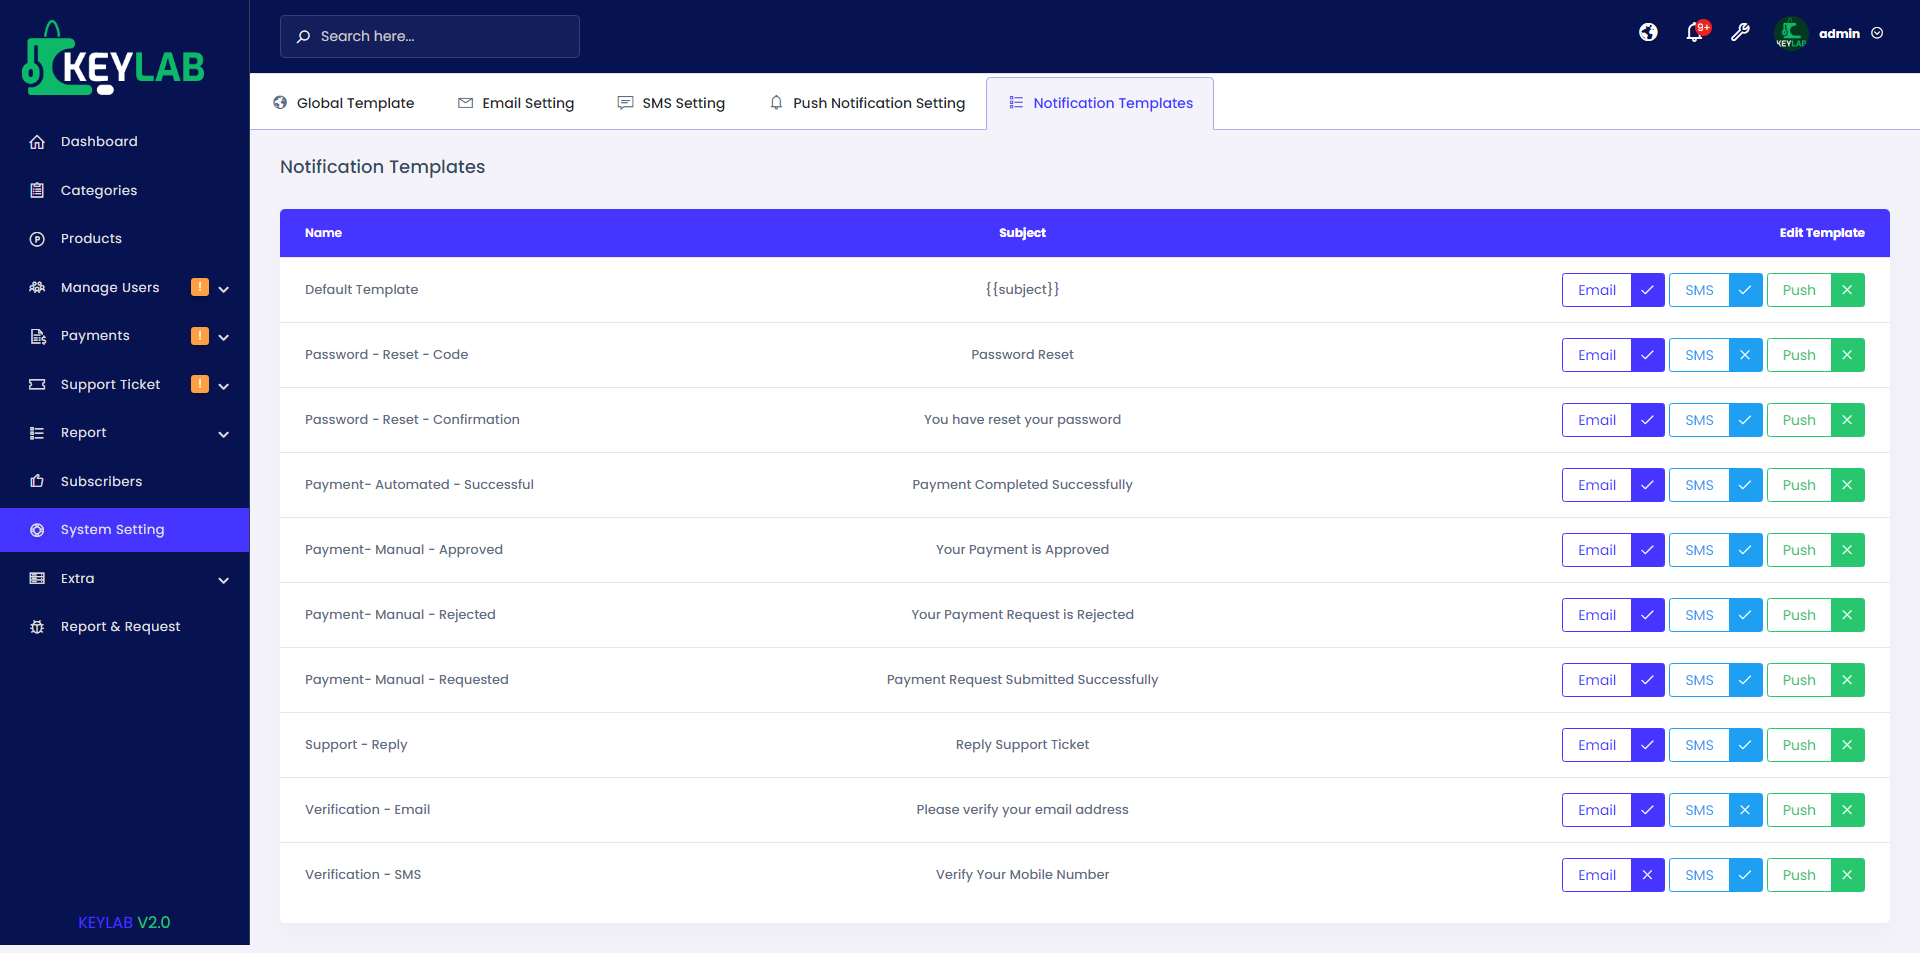This screenshot has height=953, width=1920.
Task: Click the KEYLAB V2.0 footer text
Action: point(124,922)
